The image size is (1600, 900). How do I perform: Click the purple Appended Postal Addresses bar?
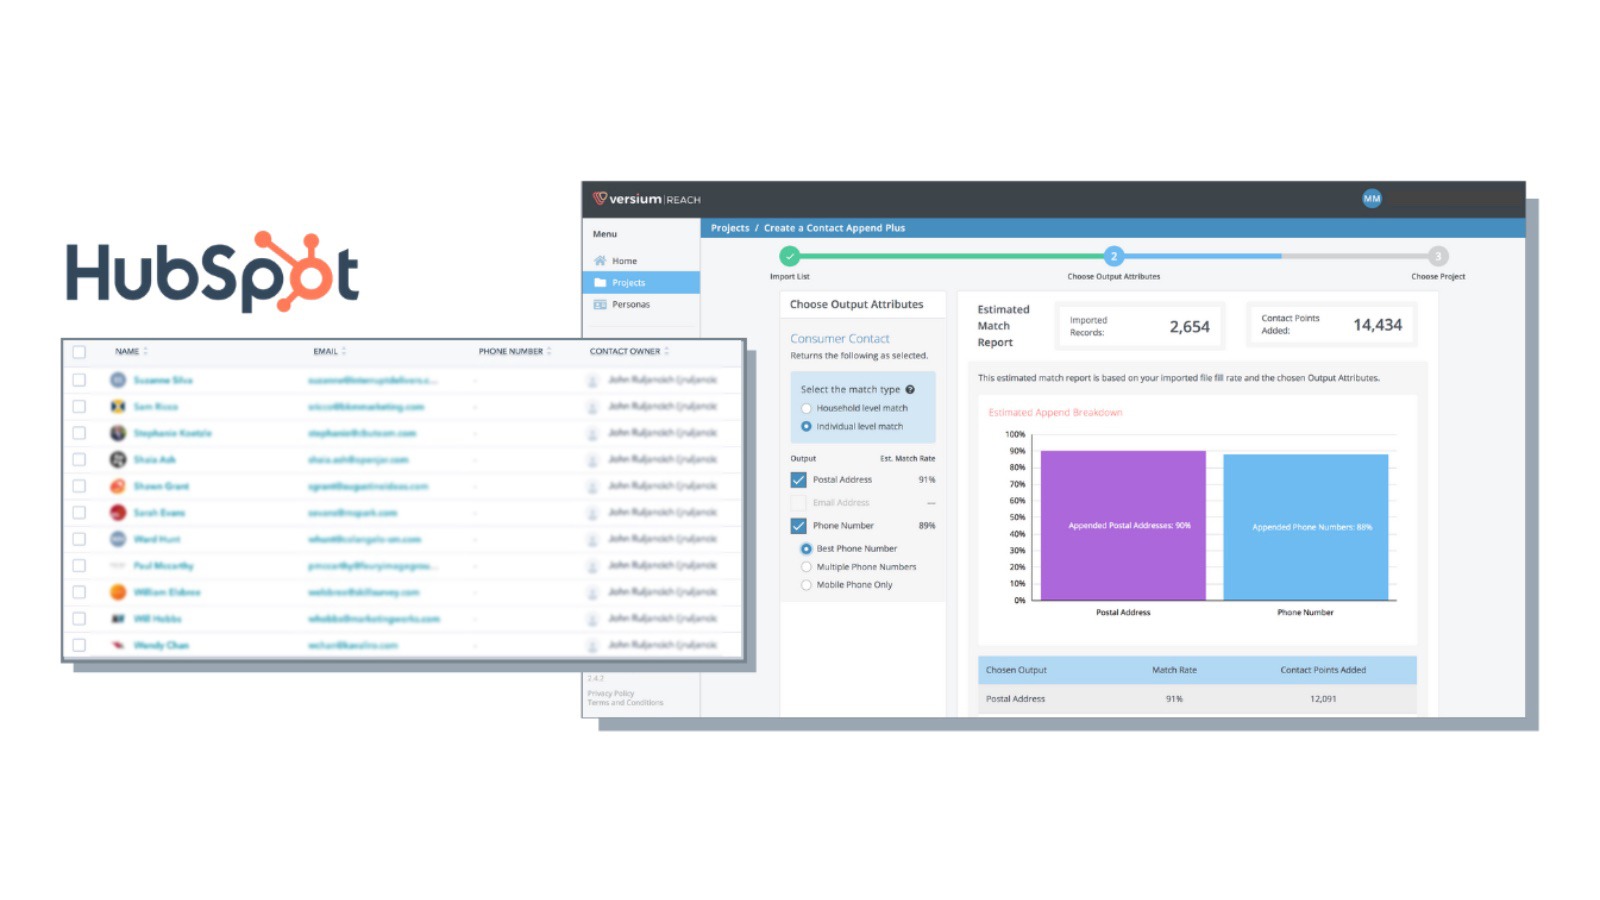1123,525
